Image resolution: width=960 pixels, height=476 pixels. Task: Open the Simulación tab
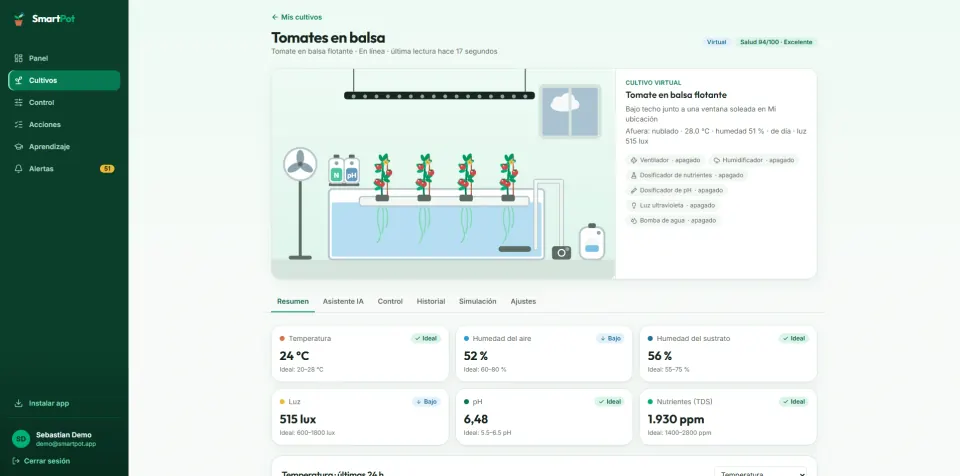[x=478, y=301]
